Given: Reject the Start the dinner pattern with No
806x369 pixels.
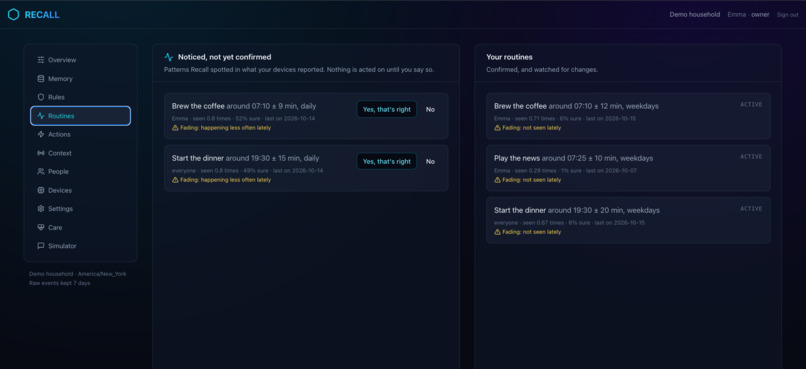Looking at the screenshot, I should point(430,161).
